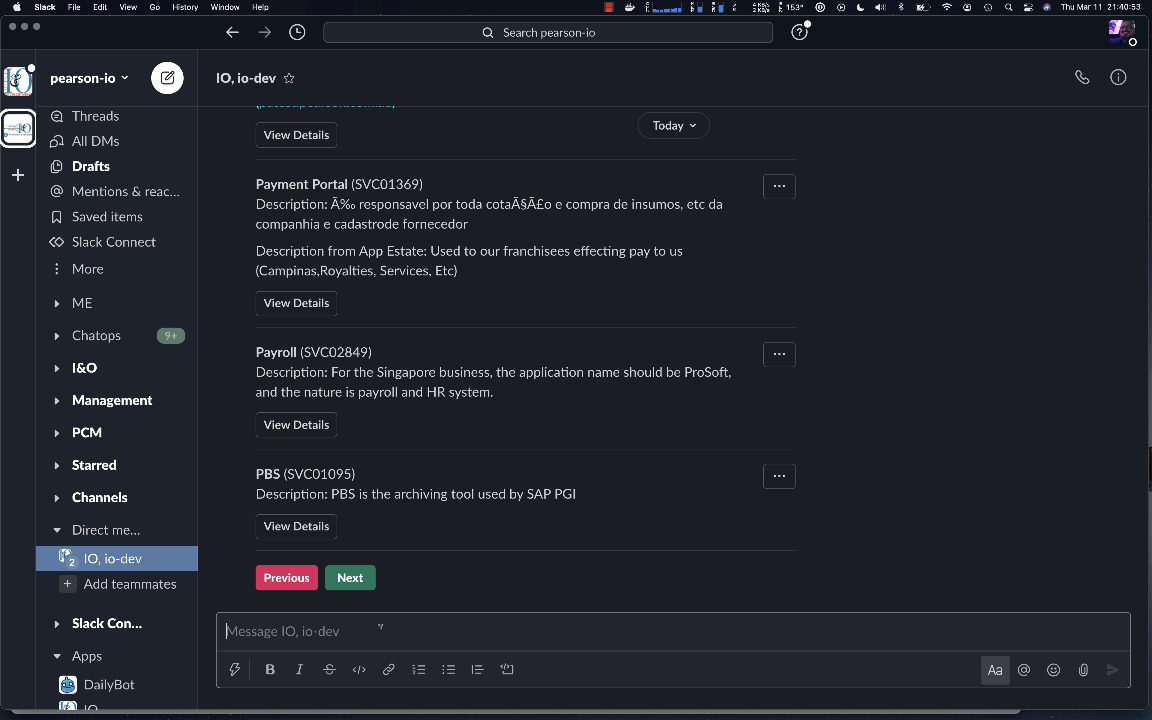View Details for PBS
This screenshot has height=720, width=1152.
296,526
